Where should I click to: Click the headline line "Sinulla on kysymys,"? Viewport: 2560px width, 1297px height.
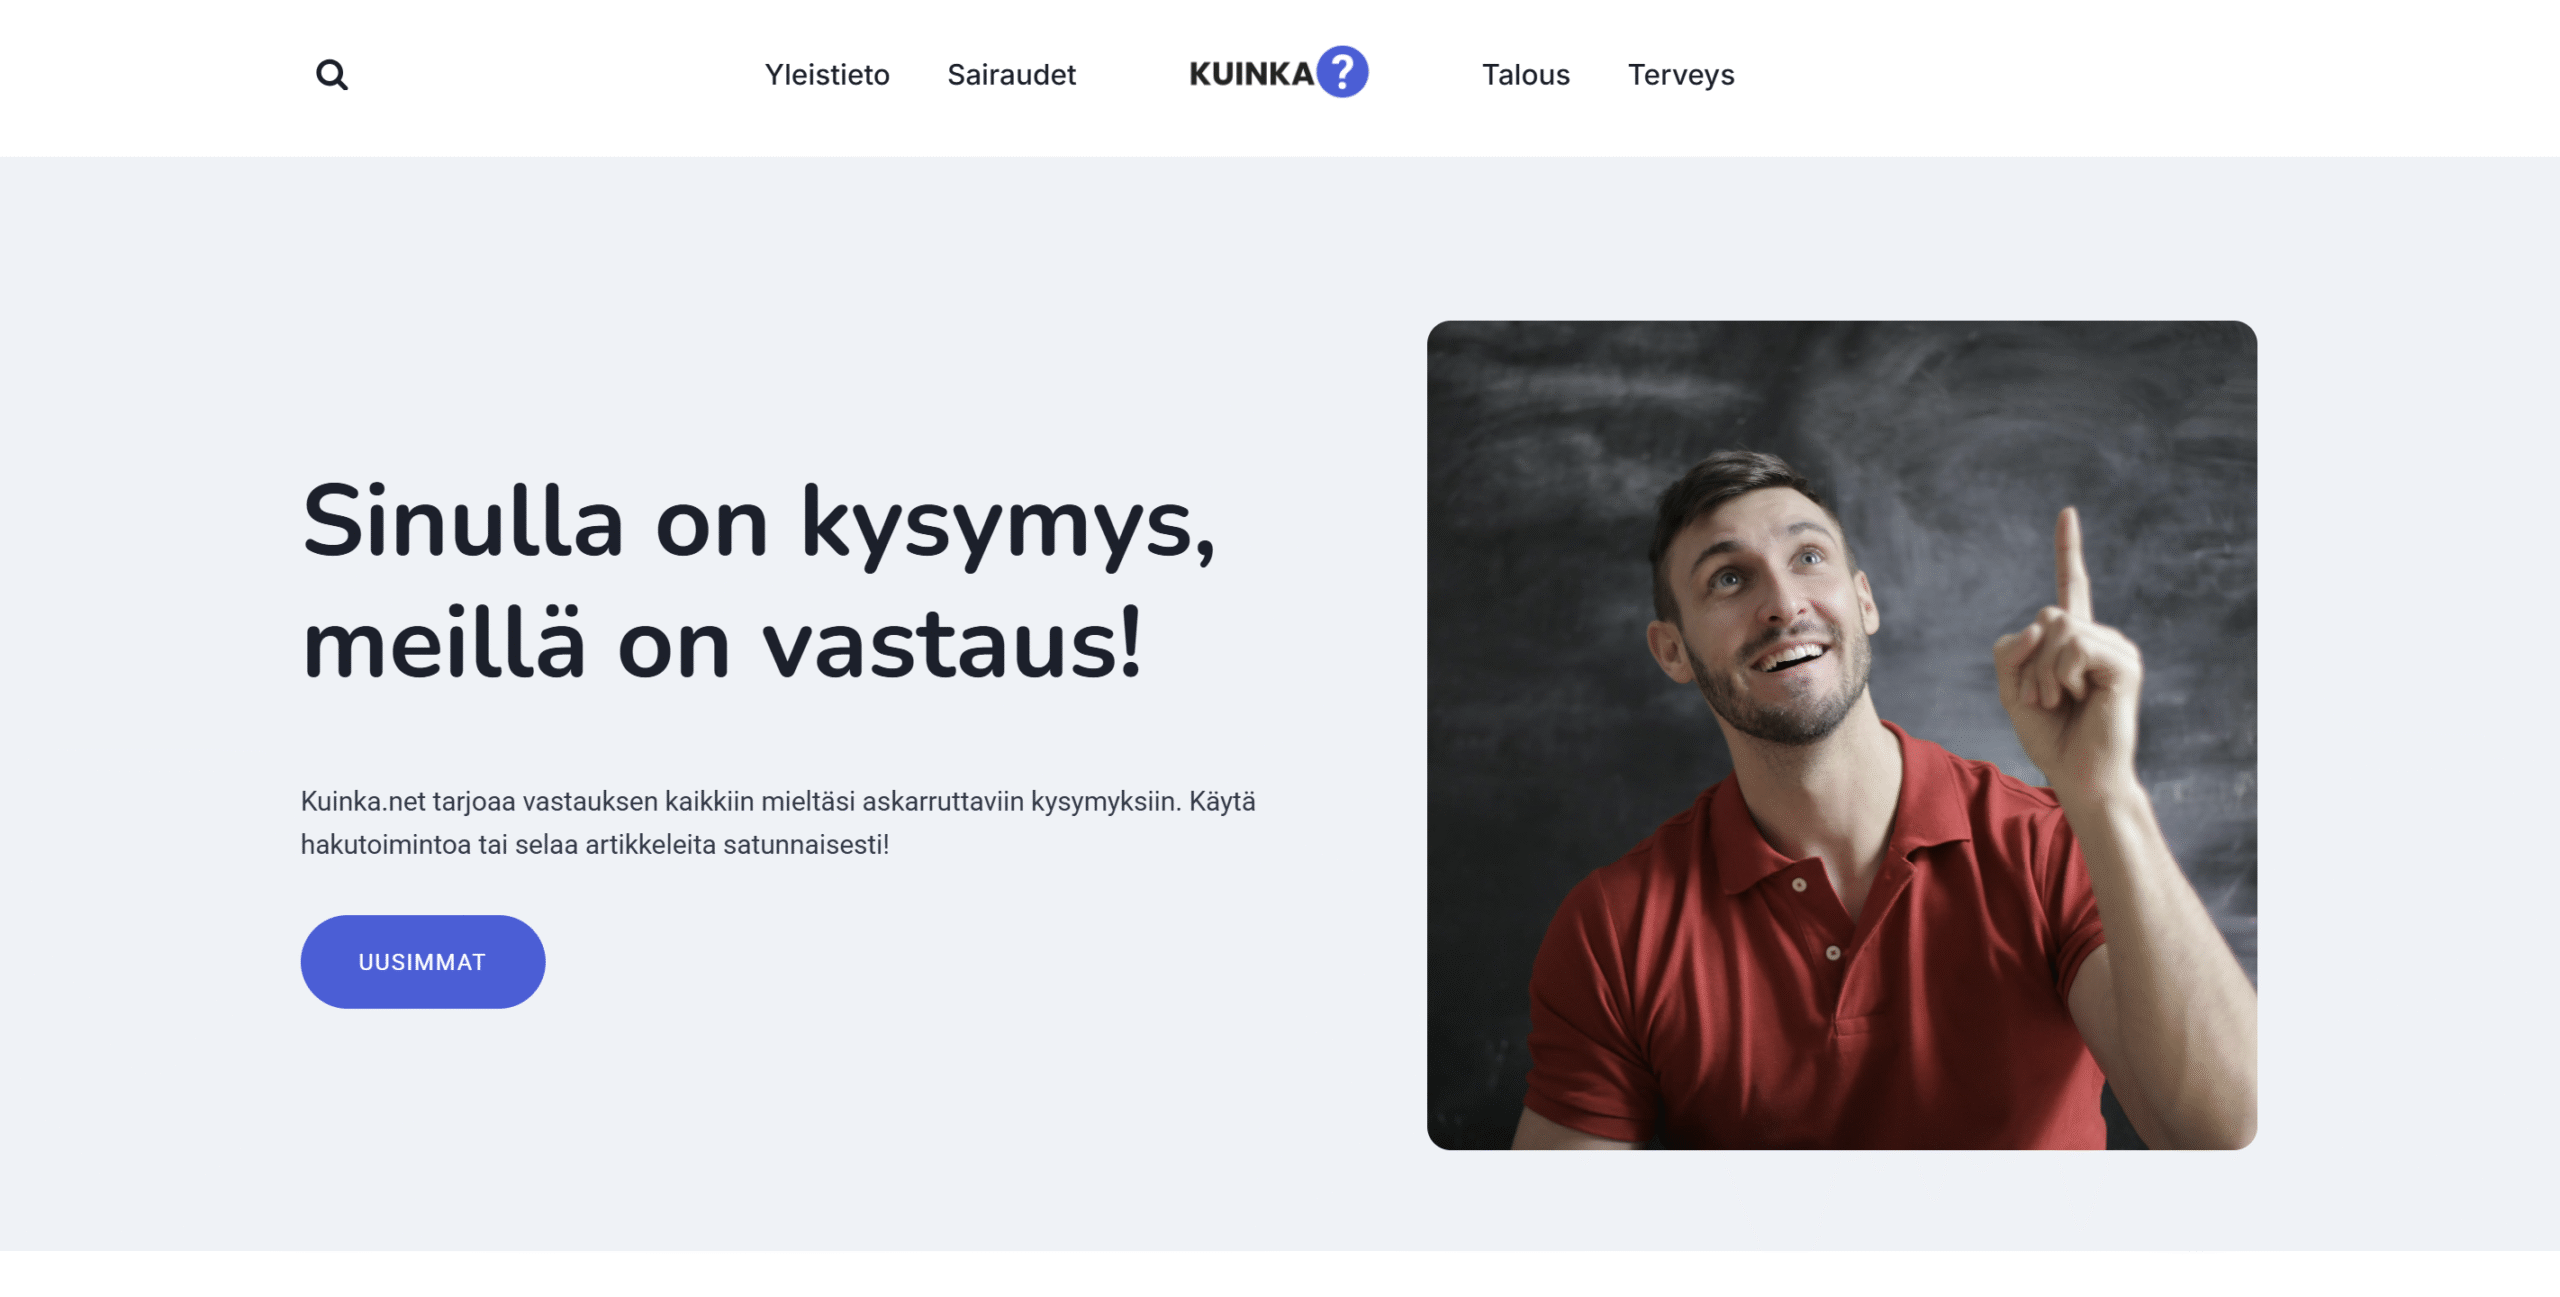coord(758,523)
